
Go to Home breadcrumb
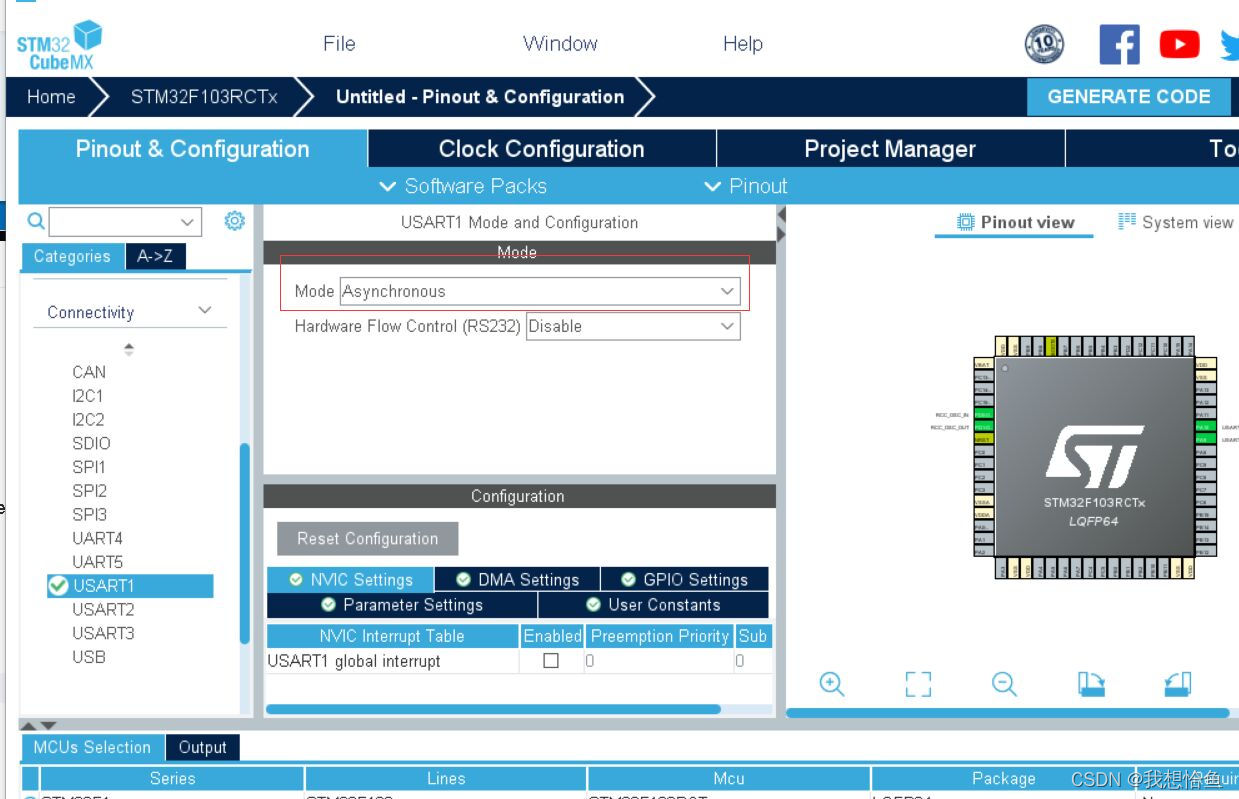(x=51, y=97)
